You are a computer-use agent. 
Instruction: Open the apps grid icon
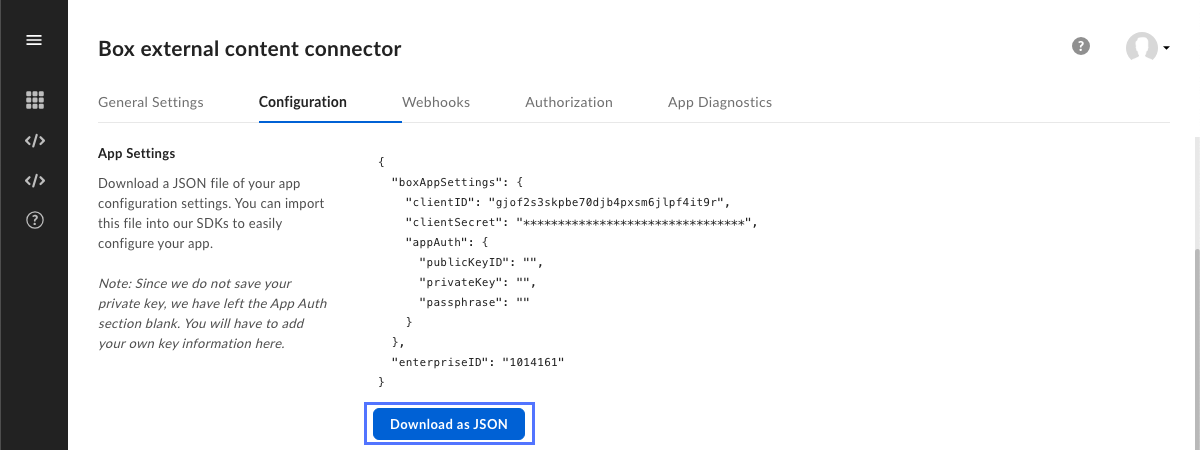coord(35,100)
